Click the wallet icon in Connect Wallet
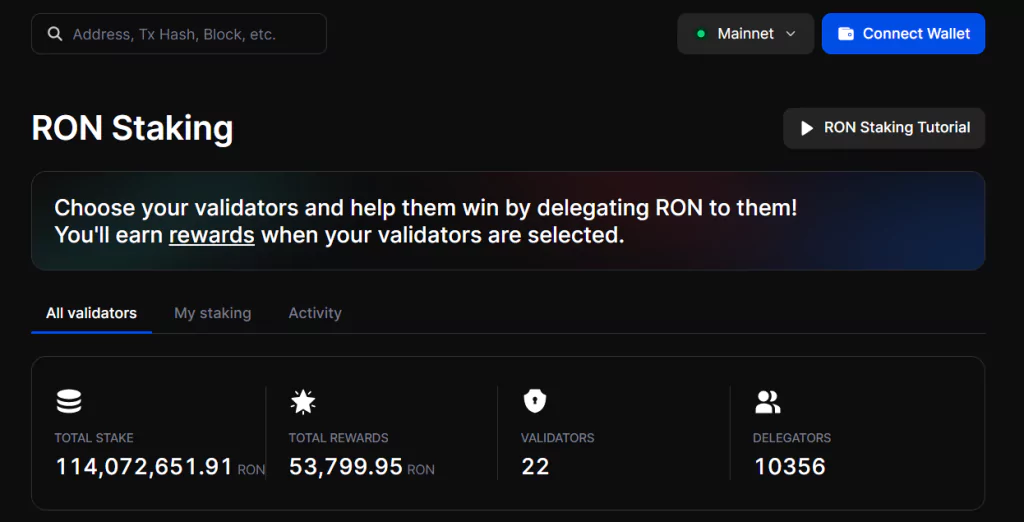1024x522 pixels. pos(846,34)
